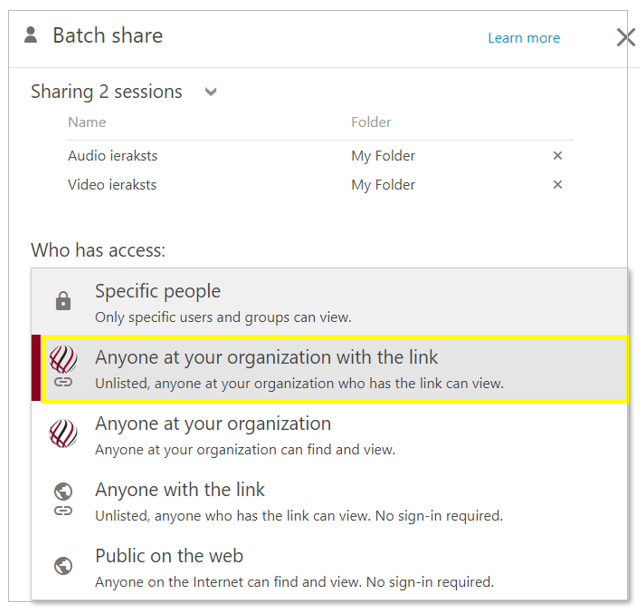Click globe icon beside Anyone with the link

pyautogui.click(x=63, y=491)
